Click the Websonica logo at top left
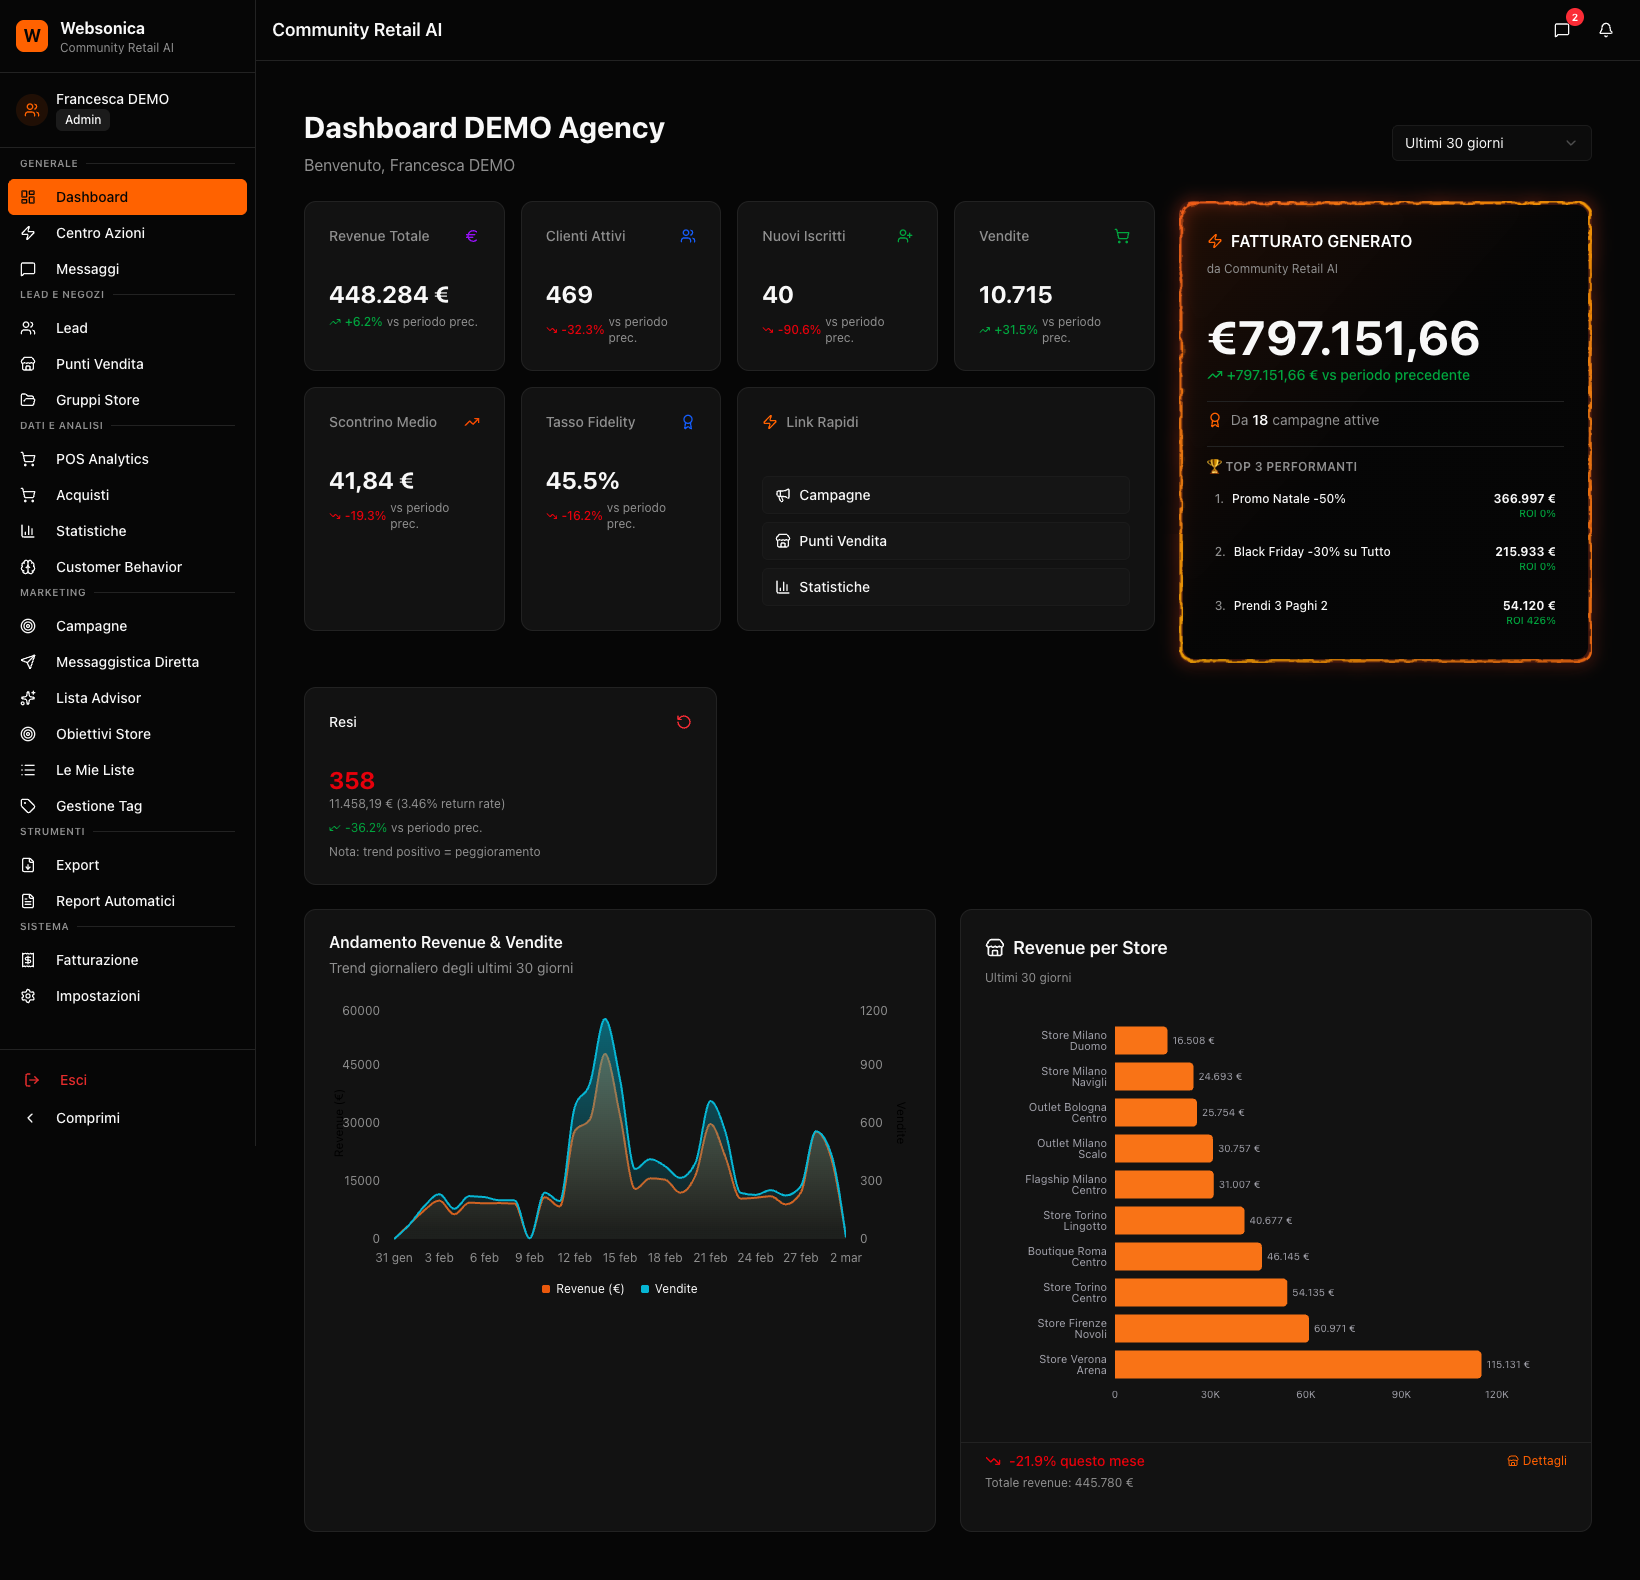 31,35
